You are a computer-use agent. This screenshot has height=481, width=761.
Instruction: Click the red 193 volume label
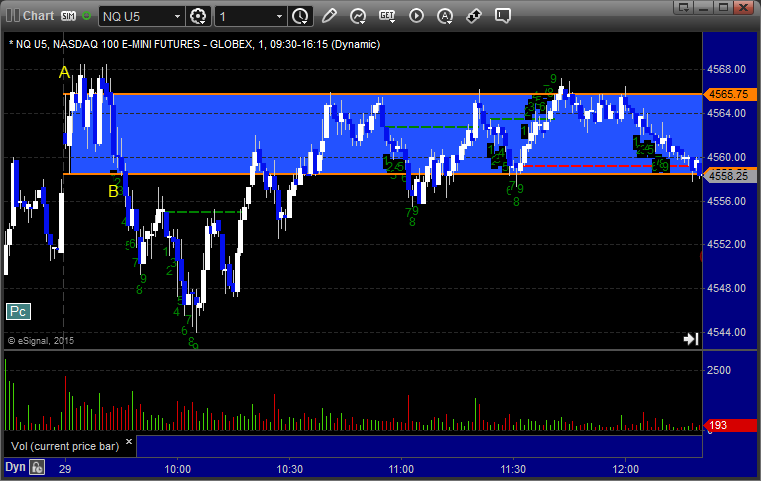pyautogui.click(x=729, y=426)
